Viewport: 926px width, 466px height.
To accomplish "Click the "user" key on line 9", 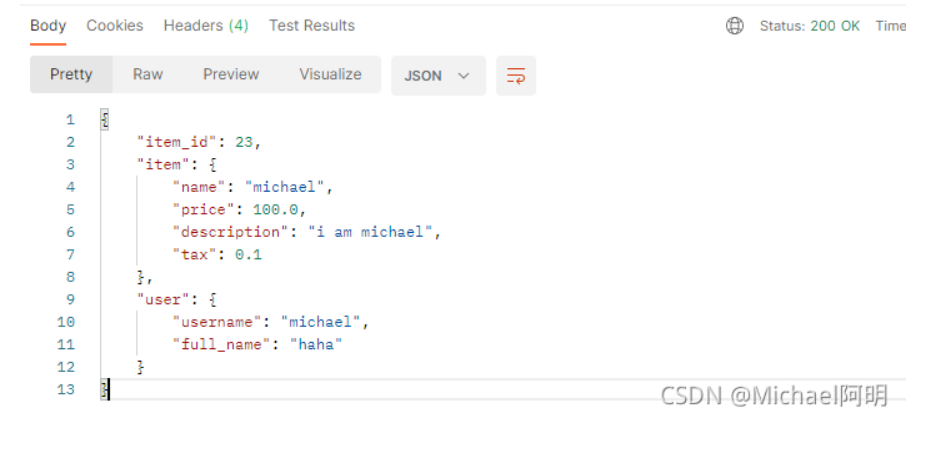I will pos(164,299).
